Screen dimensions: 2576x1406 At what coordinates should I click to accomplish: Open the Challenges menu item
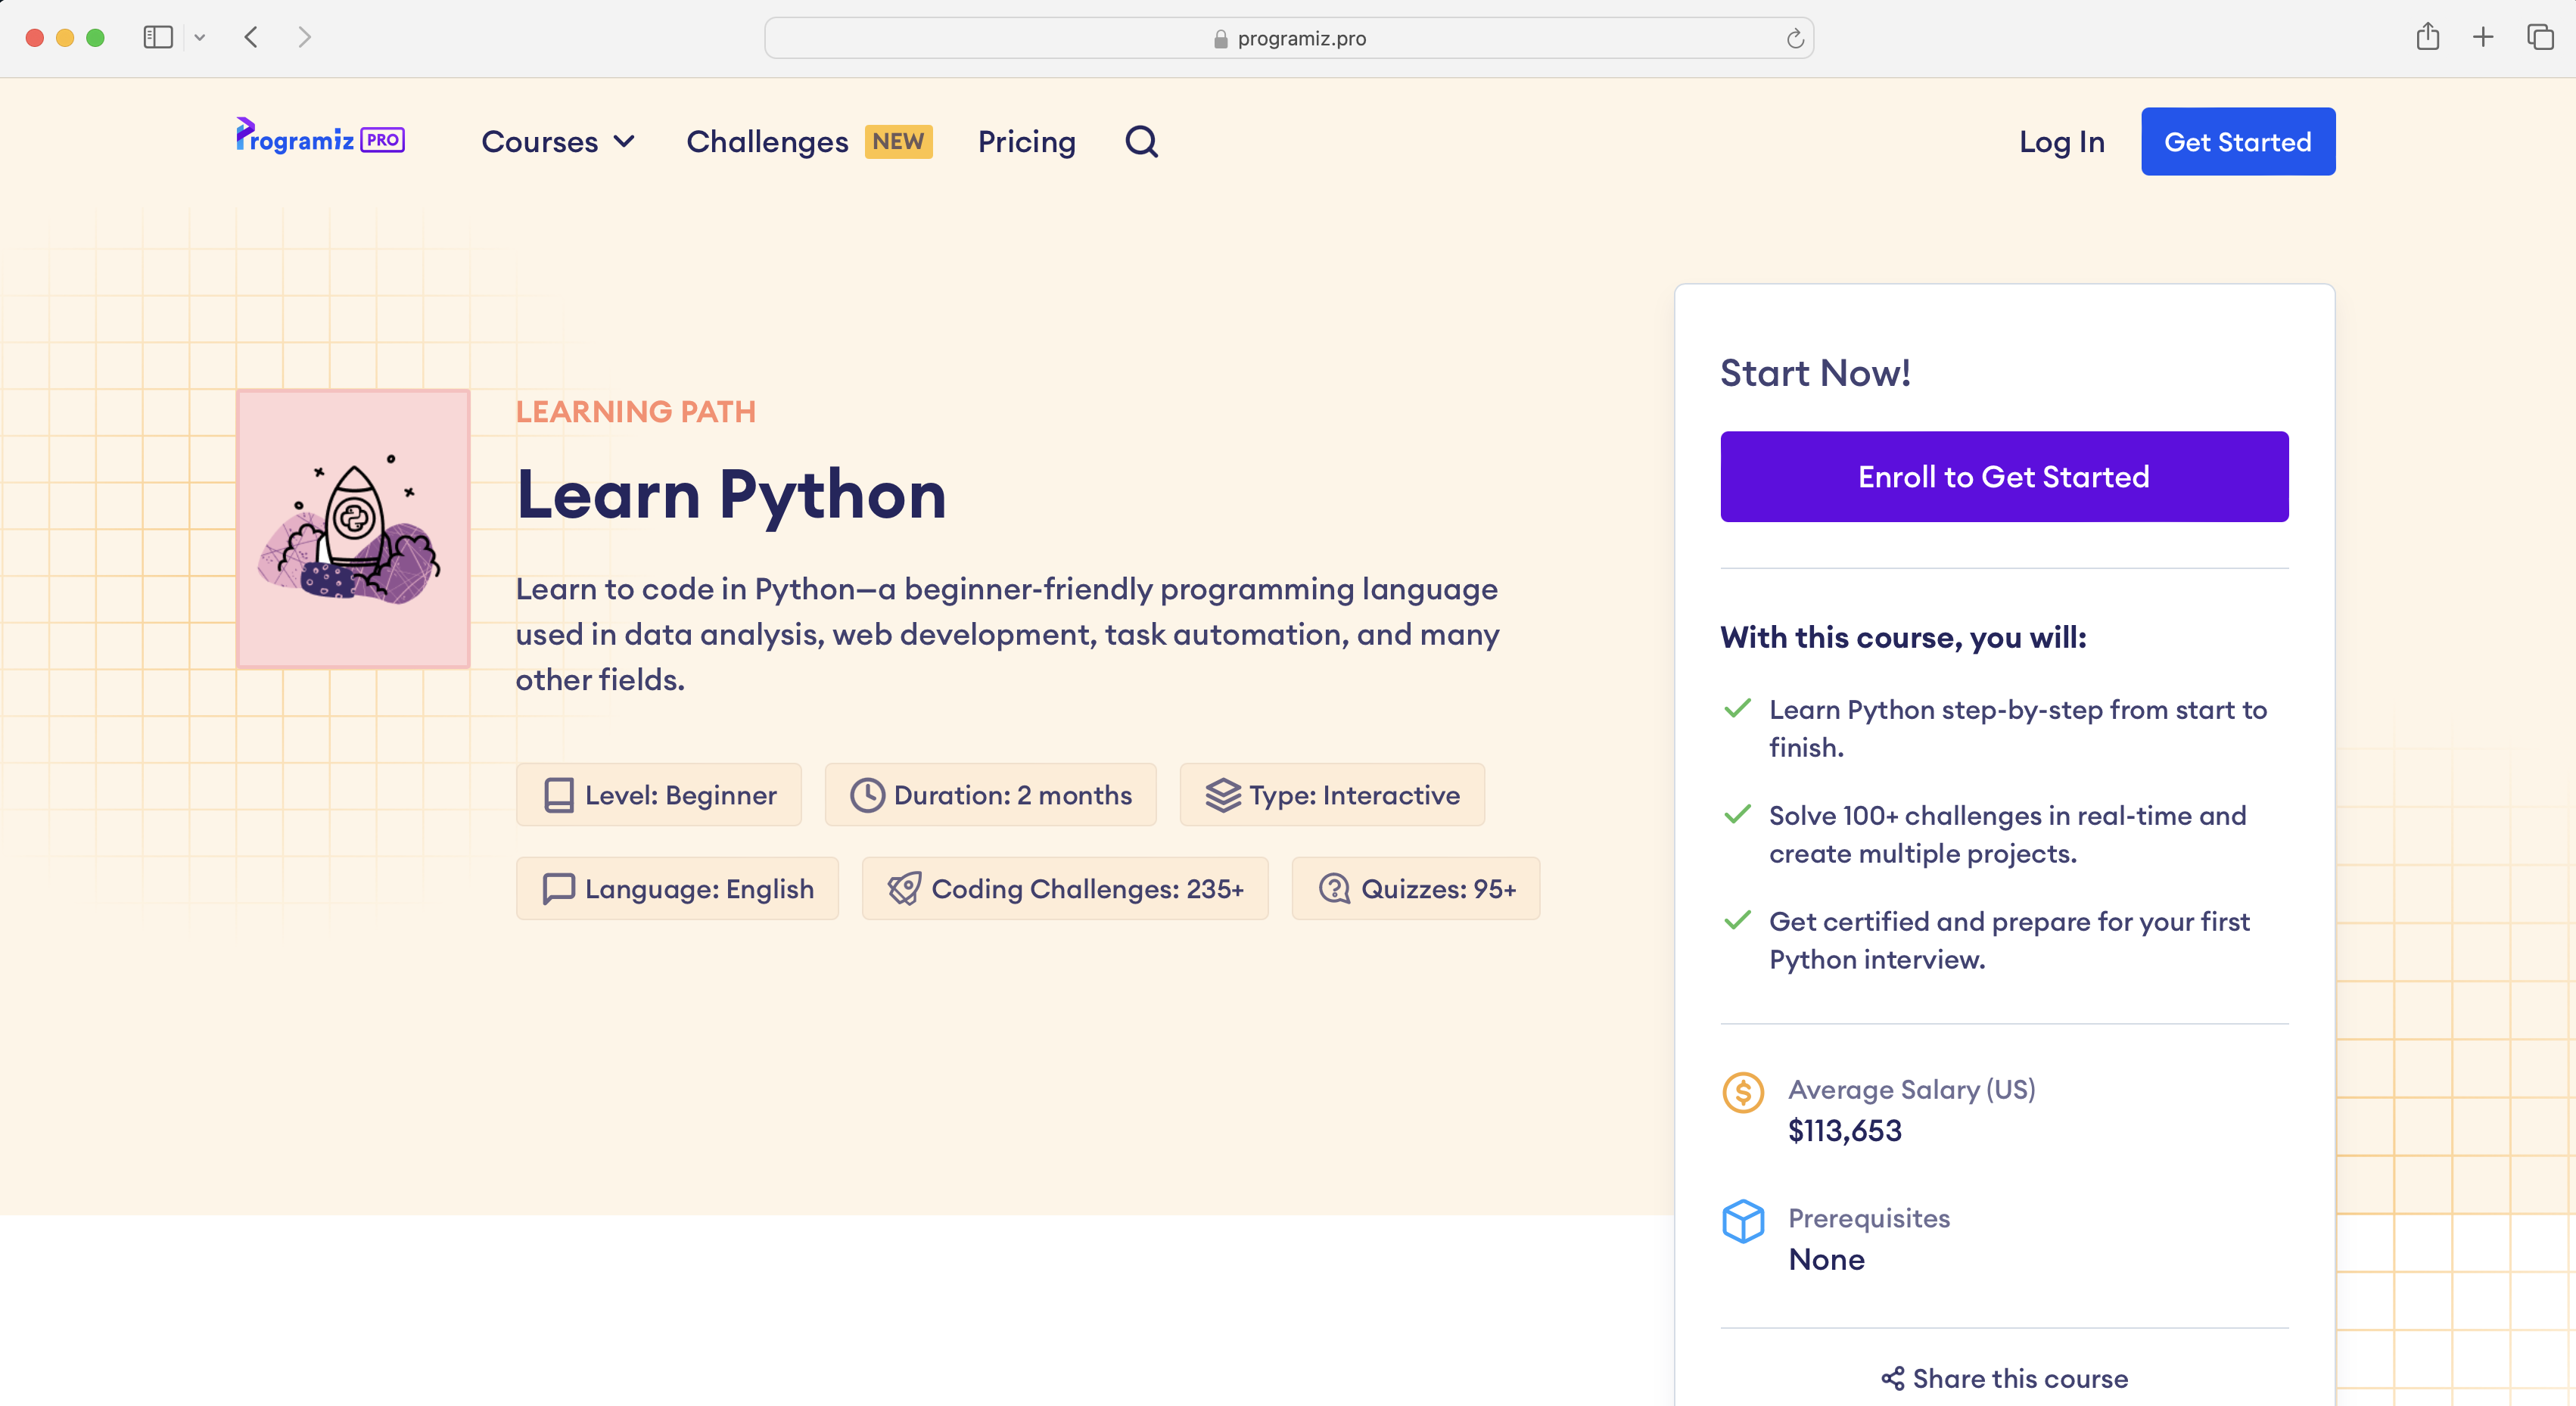tap(767, 141)
